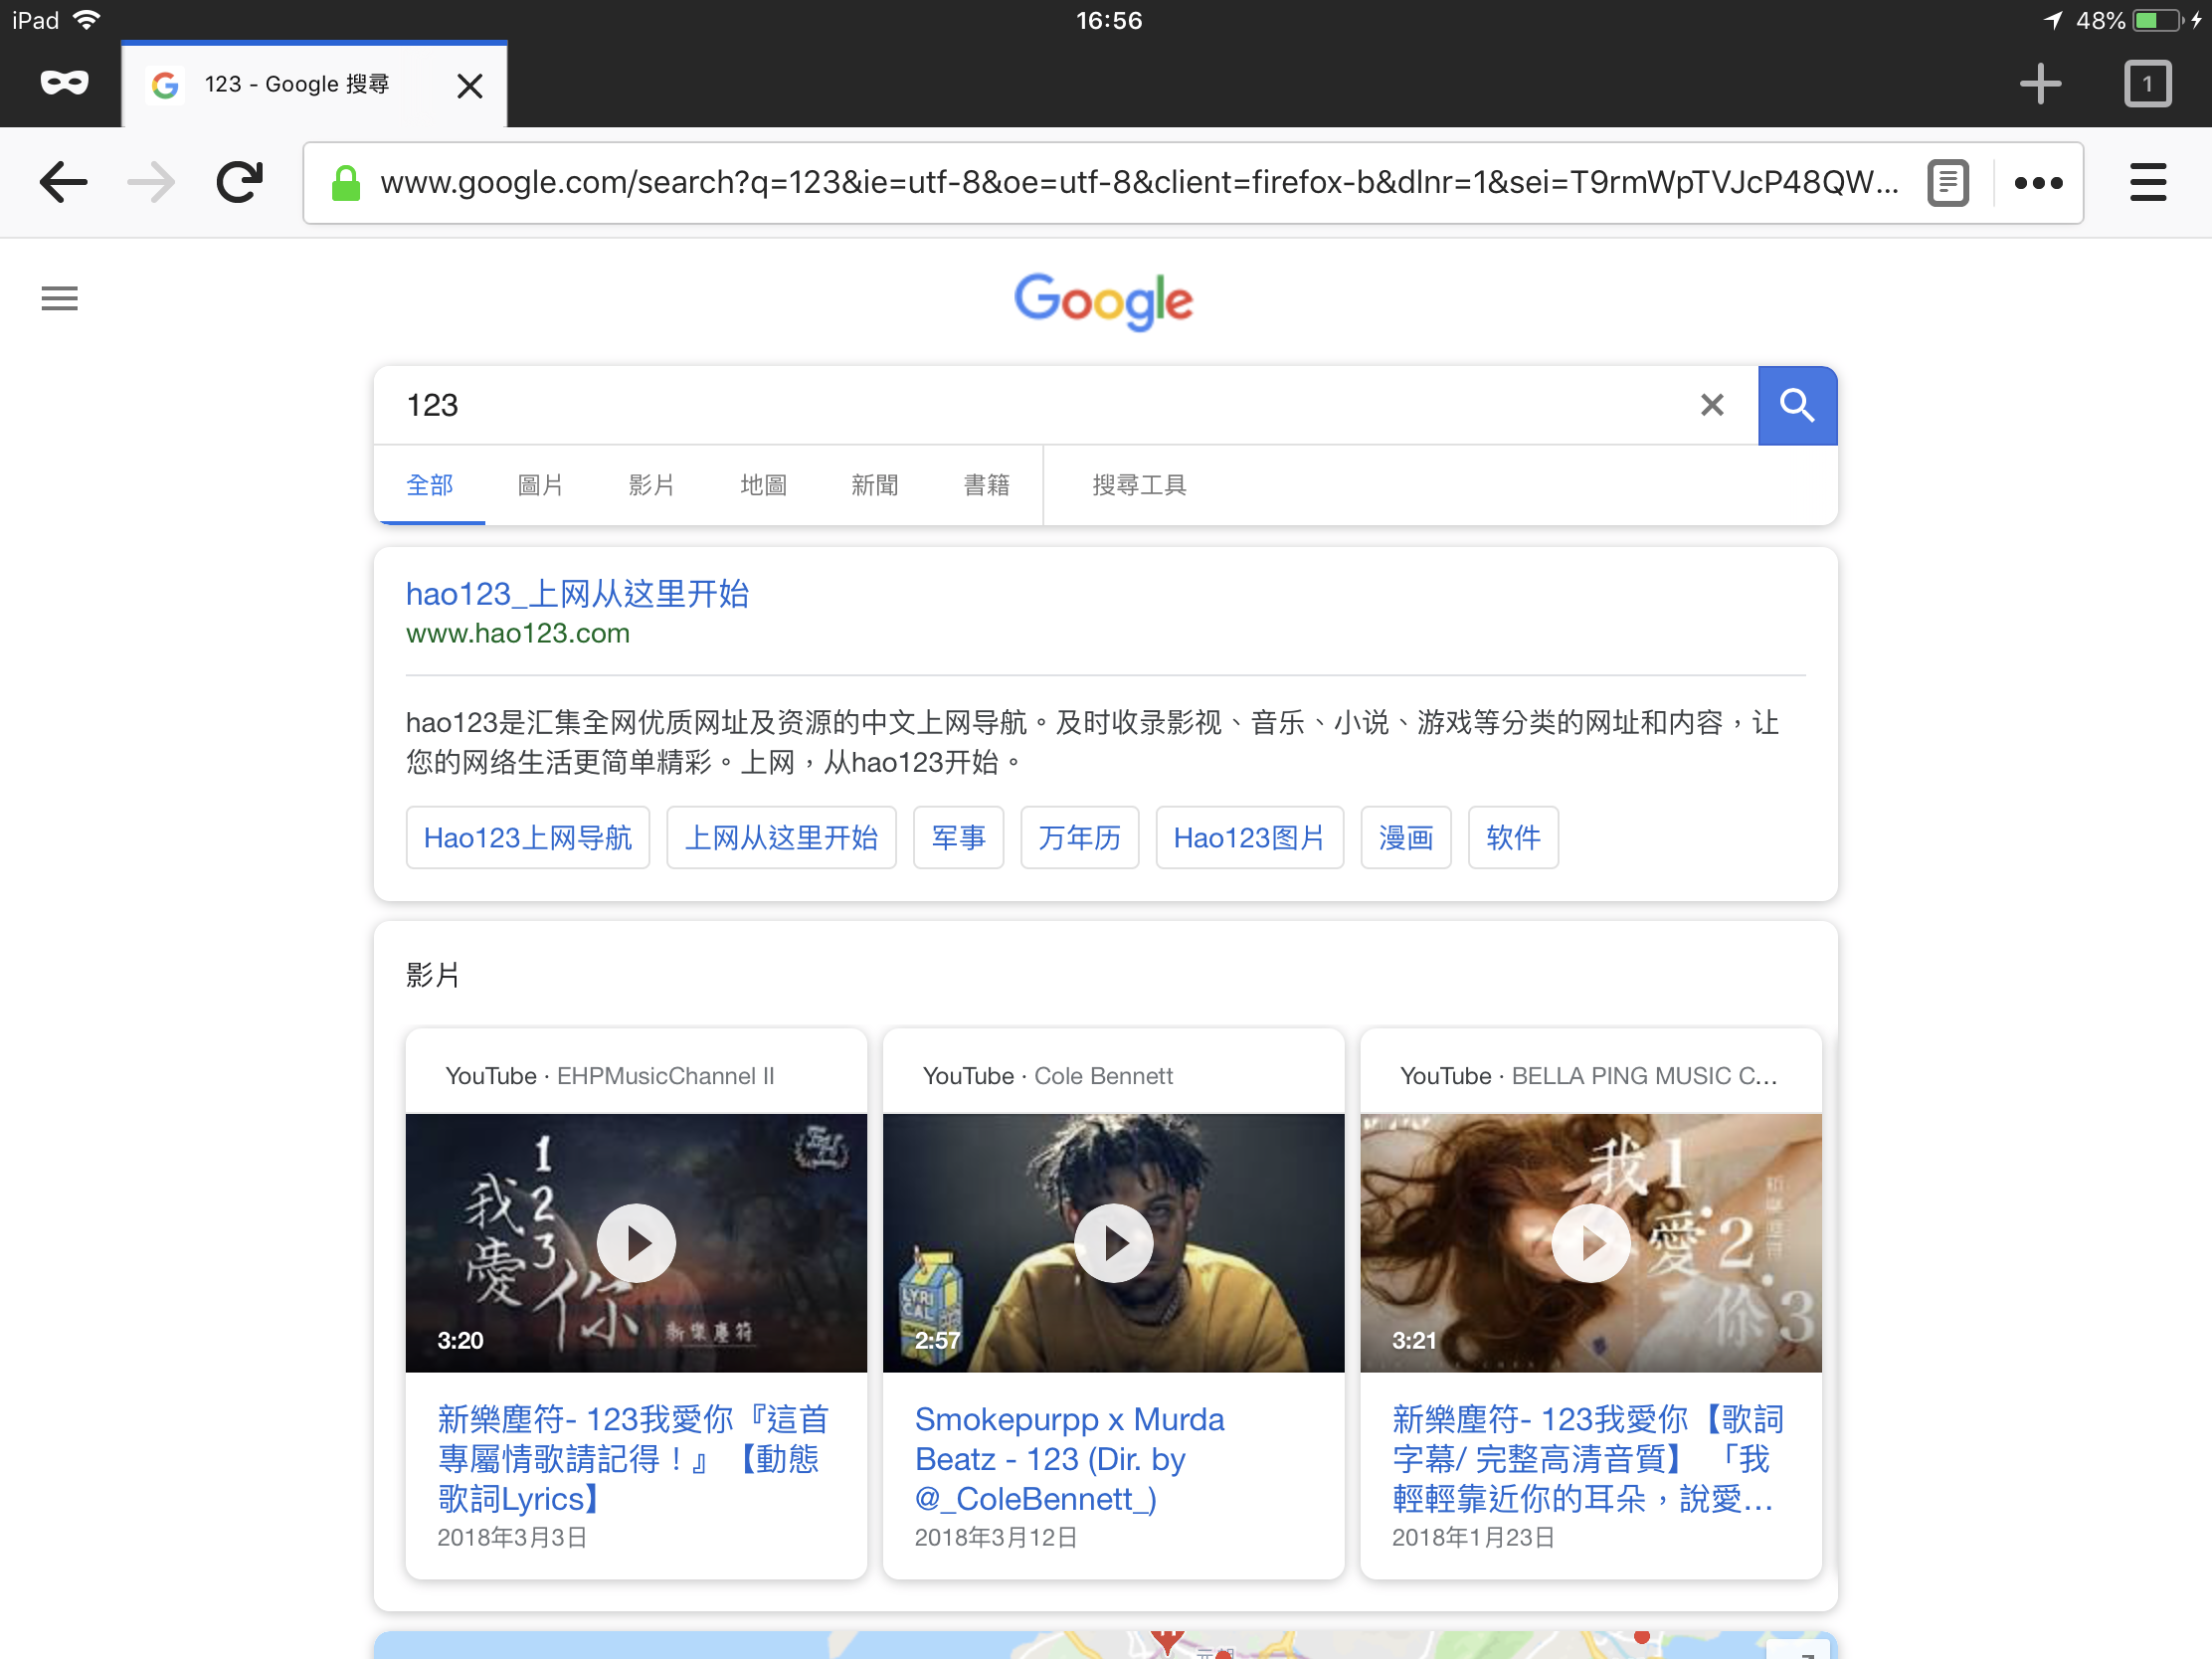Viewport: 2212px width, 1659px height.
Task: Click the 军事 sitelink
Action: click(x=958, y=838)
